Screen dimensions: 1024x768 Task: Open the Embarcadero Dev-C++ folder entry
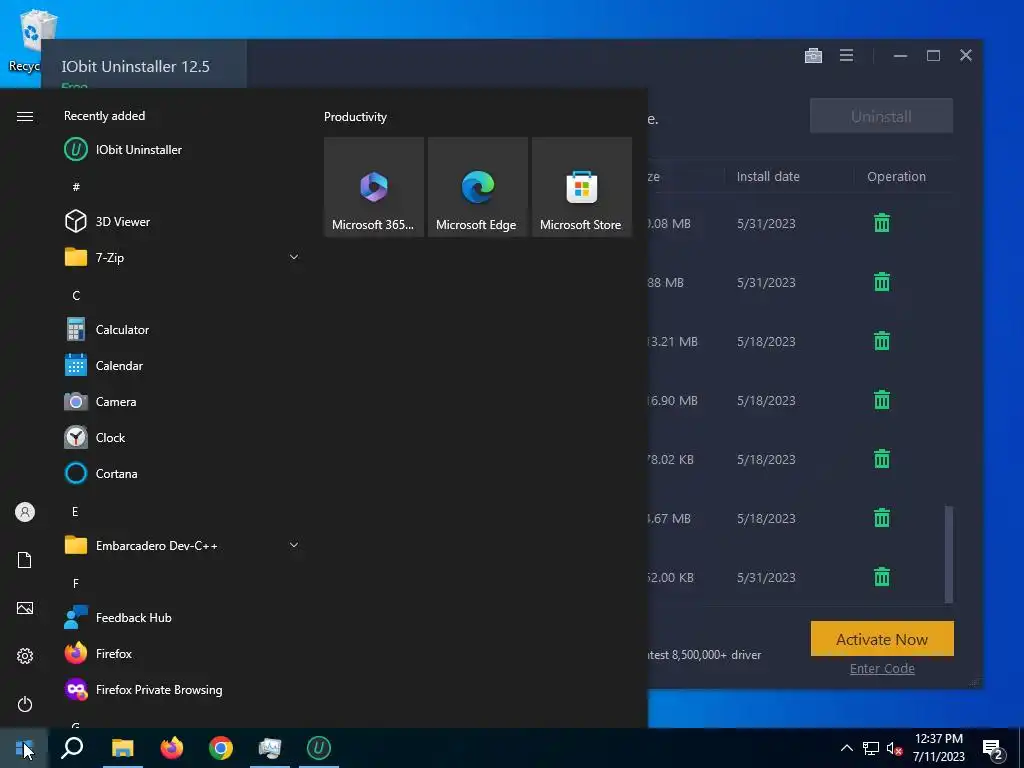(x=181, y=545)
